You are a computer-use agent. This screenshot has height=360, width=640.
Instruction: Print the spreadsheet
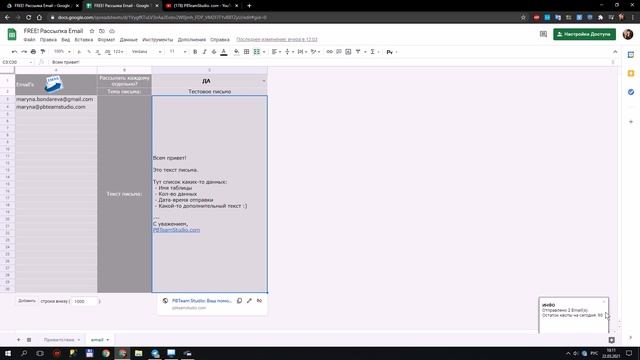click(33, 52)
